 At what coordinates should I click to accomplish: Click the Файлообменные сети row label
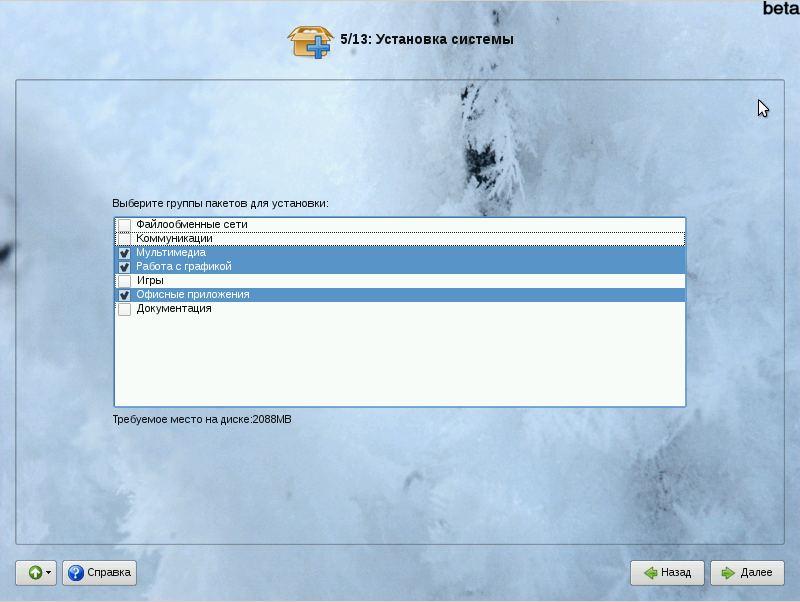point(191,225)
